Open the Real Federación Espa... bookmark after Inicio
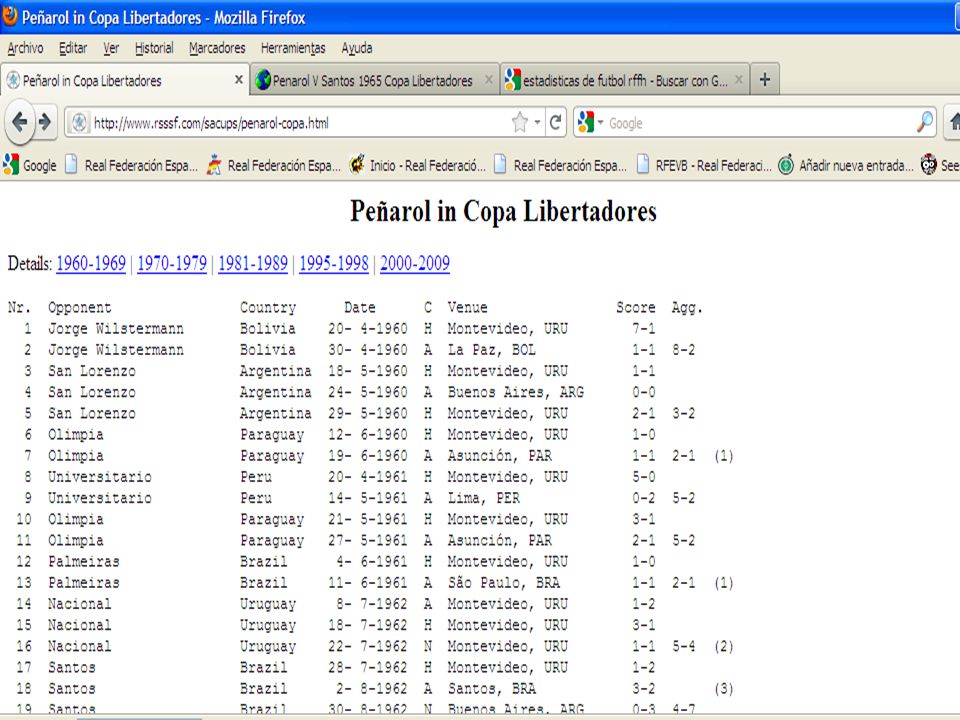Viewport: 960px width, 720px height. click(x=560, y=165)
